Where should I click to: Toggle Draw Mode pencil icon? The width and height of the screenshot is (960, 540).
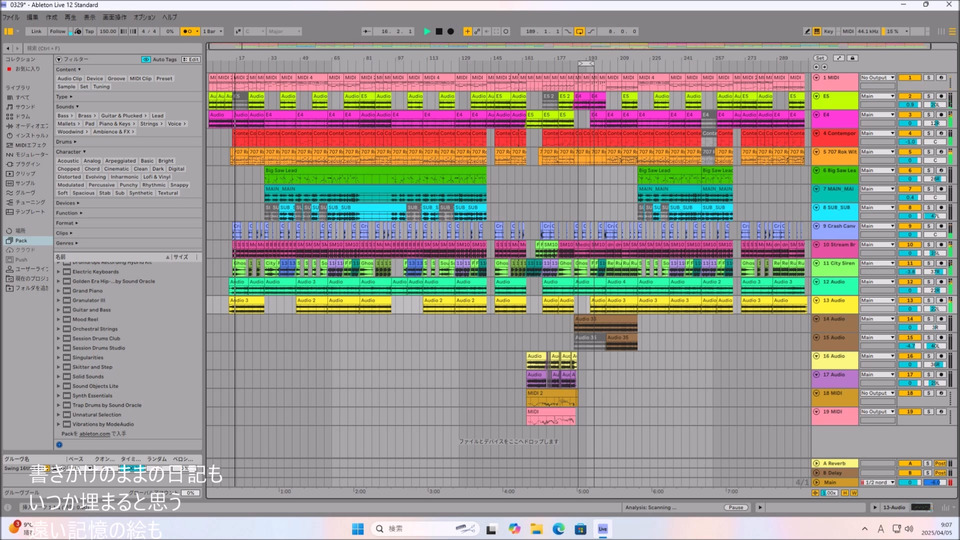807,31
